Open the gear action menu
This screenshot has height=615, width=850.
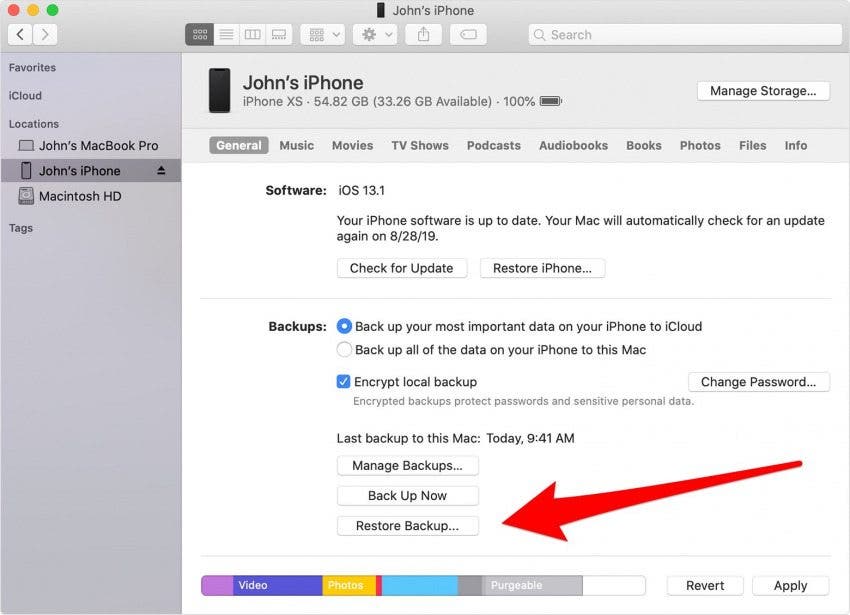(375, 35)
